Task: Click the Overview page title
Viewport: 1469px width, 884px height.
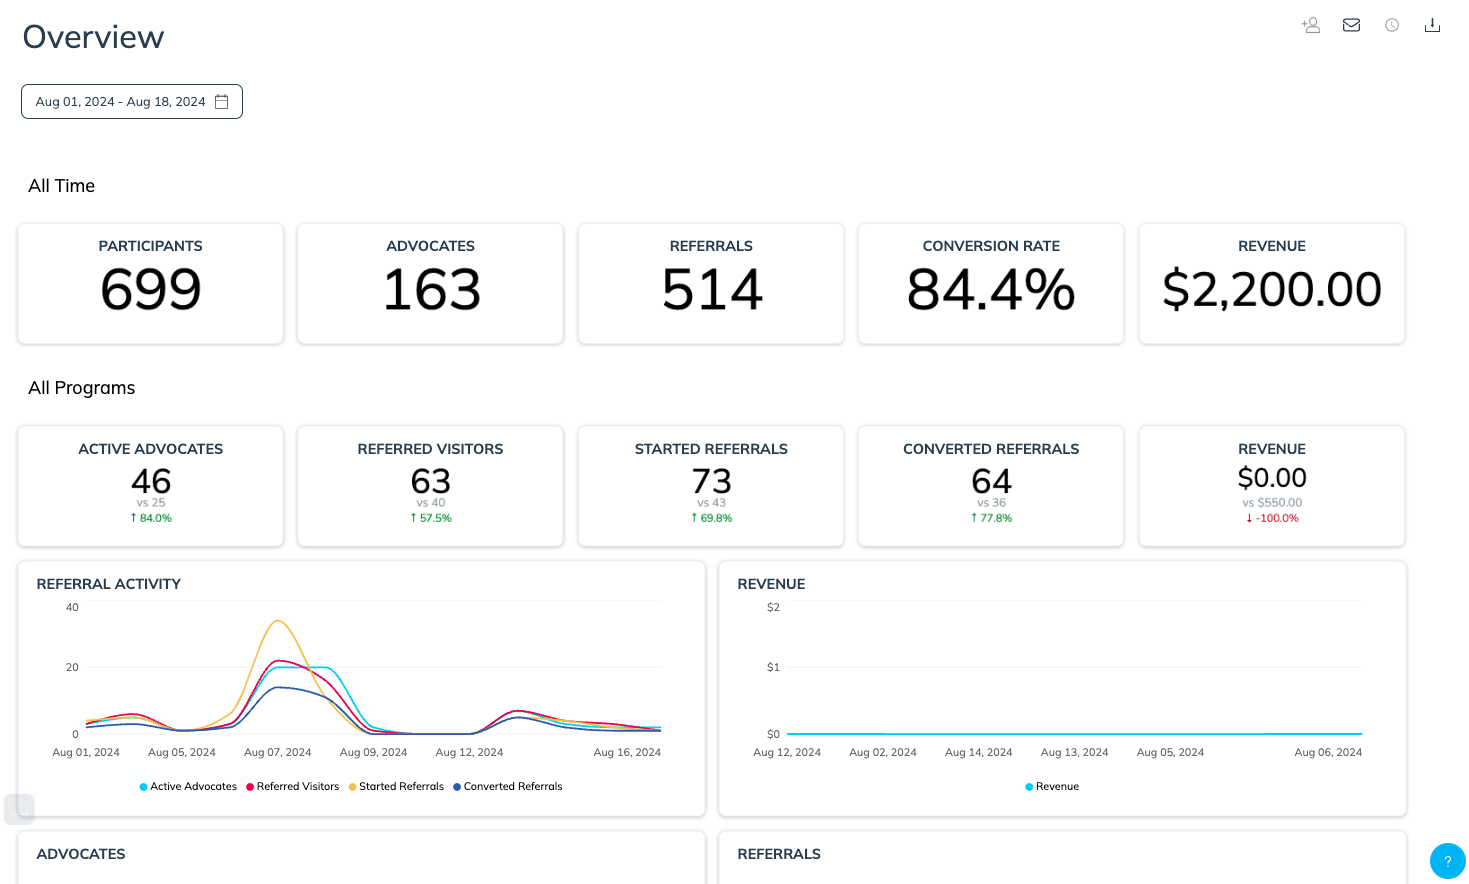Action: click(x=93, y=37)
